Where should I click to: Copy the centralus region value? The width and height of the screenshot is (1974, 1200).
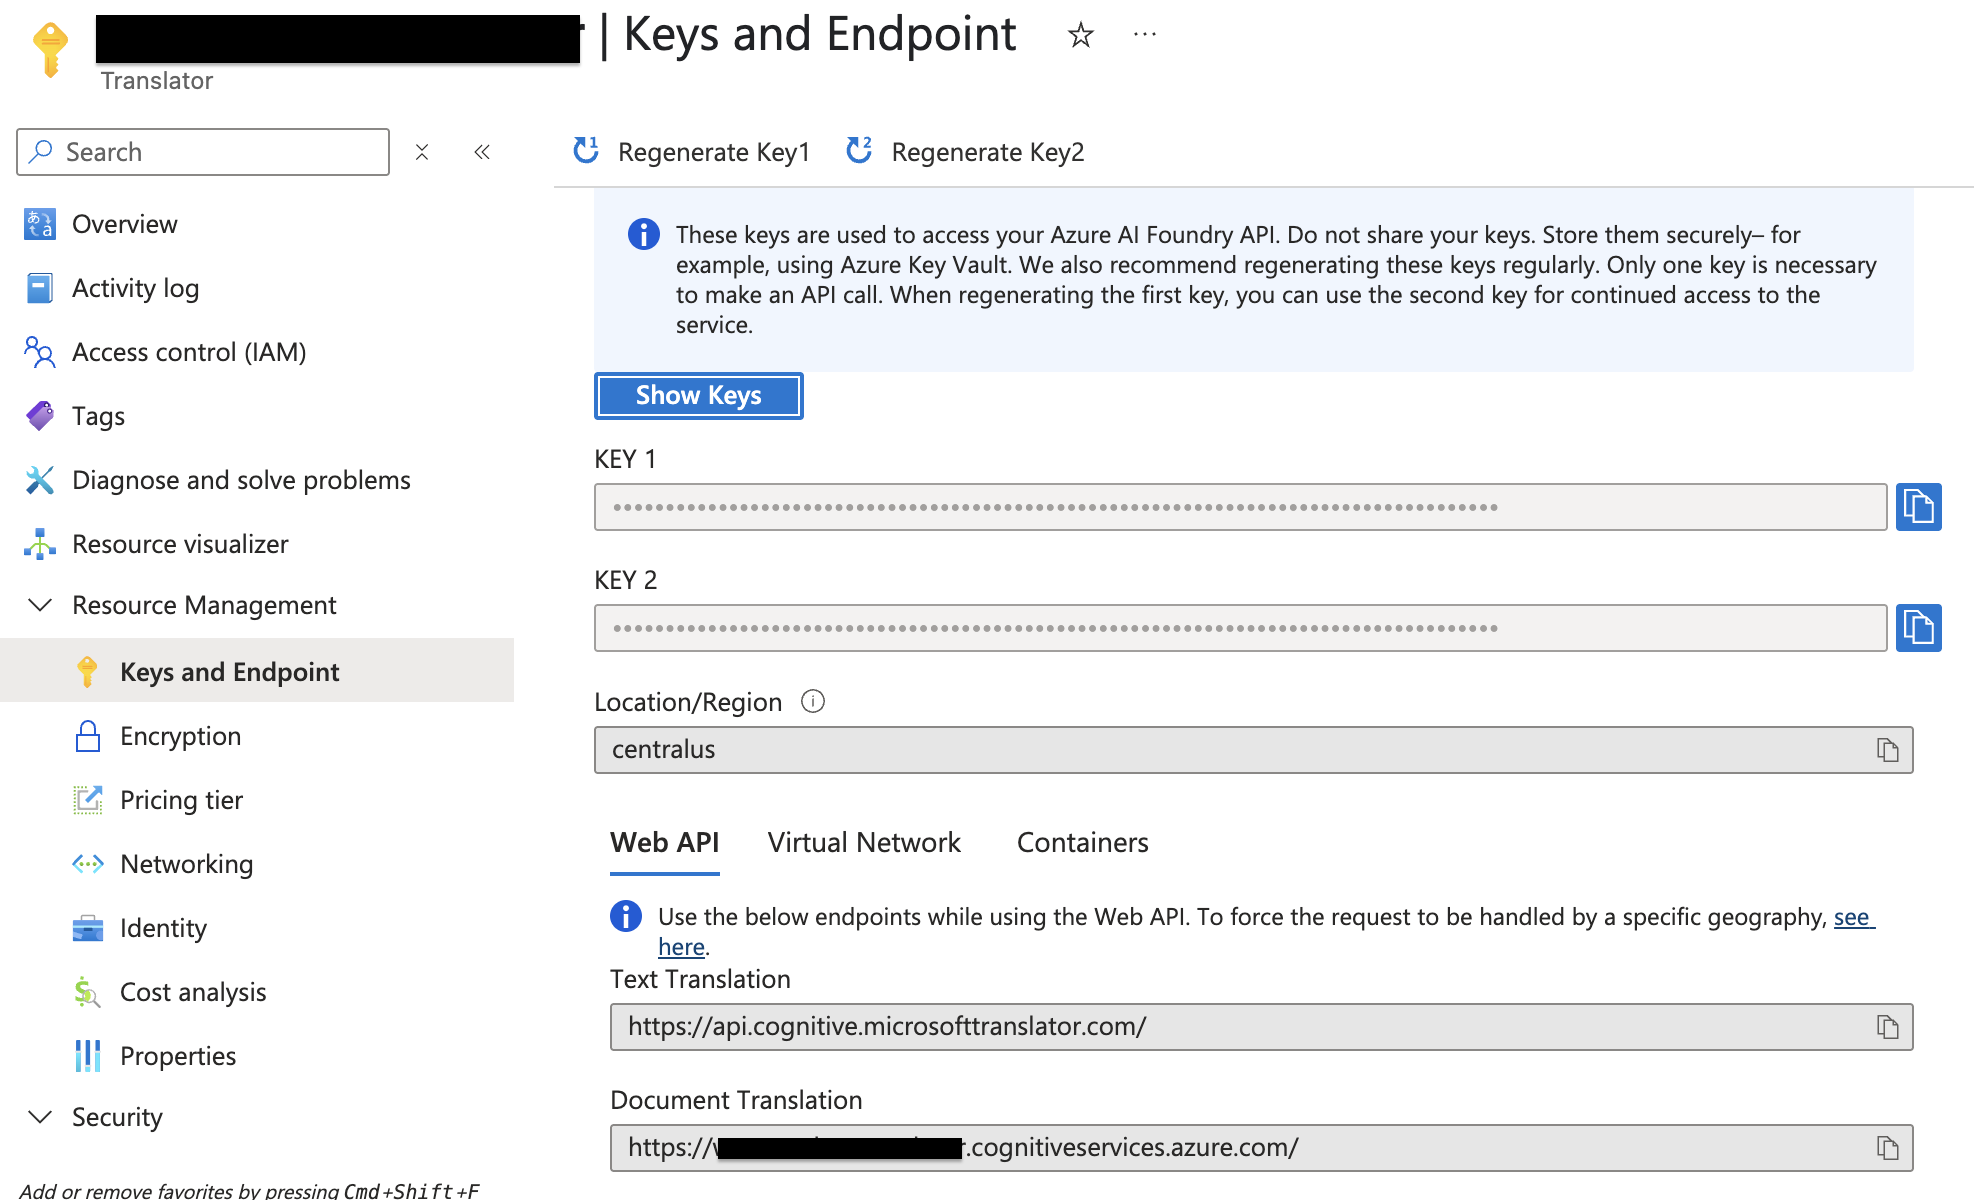(1887, 750)
